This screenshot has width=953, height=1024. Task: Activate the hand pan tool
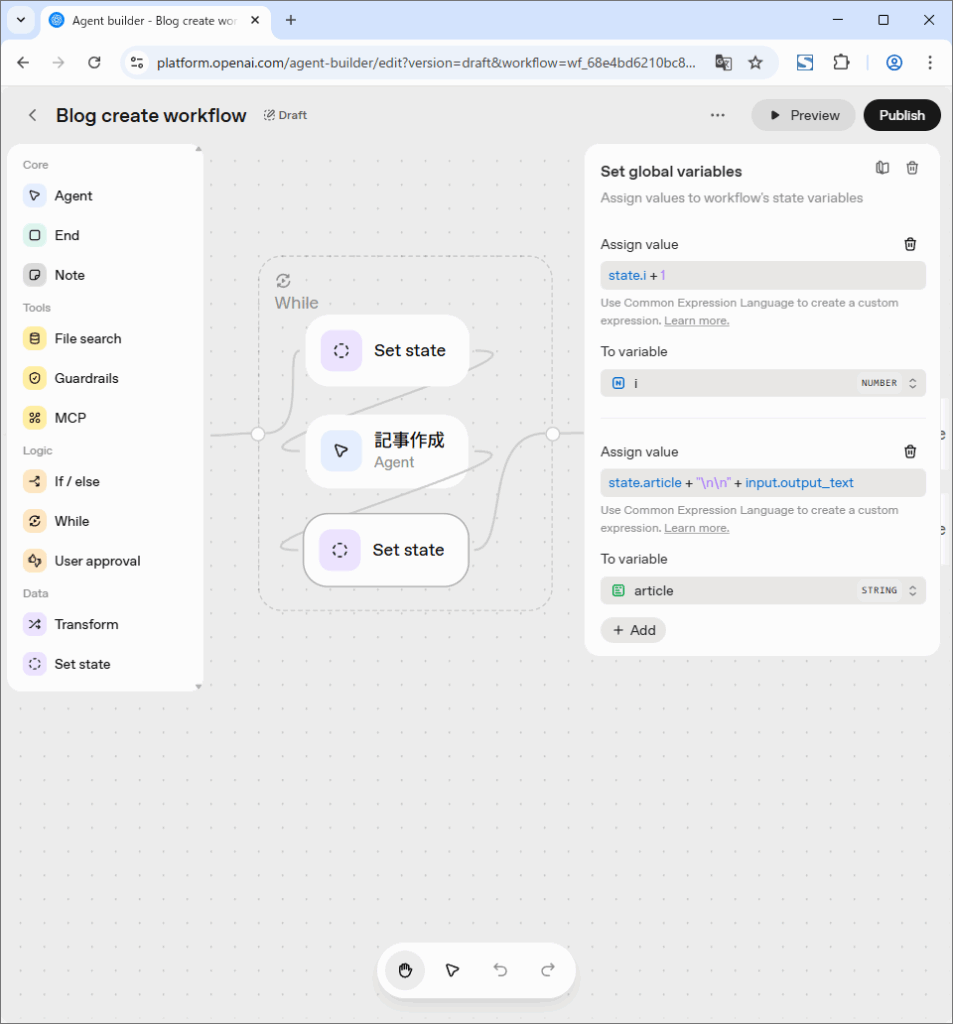click(x=405, y=970)
